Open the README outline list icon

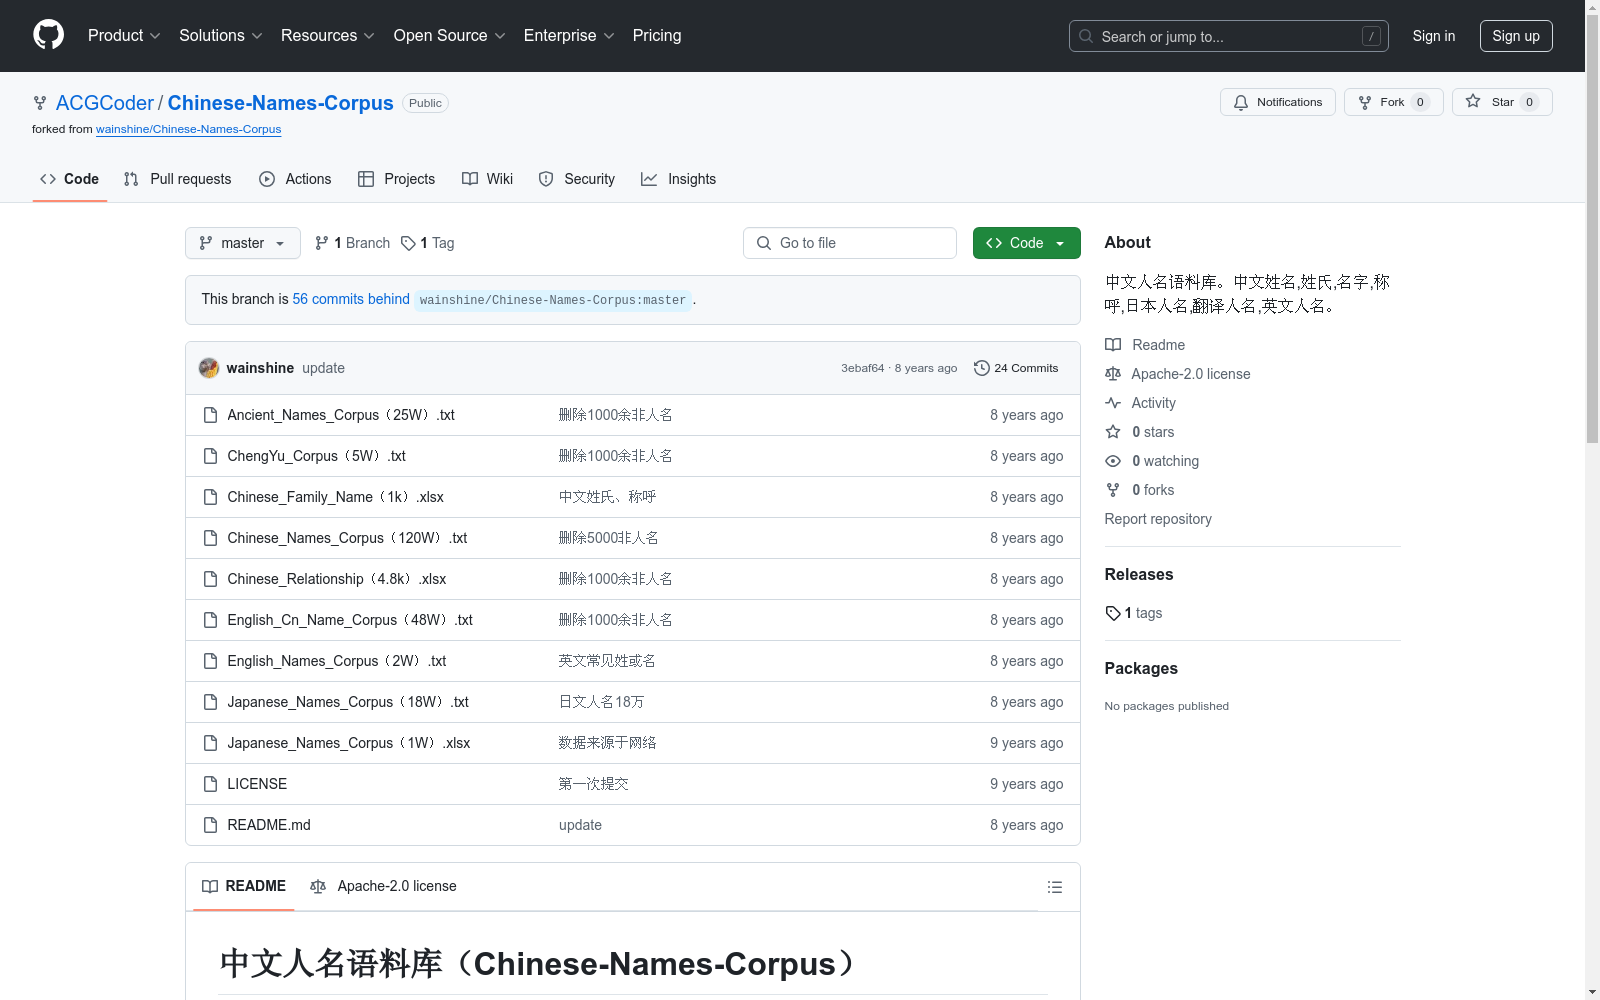coord(1054,887)
